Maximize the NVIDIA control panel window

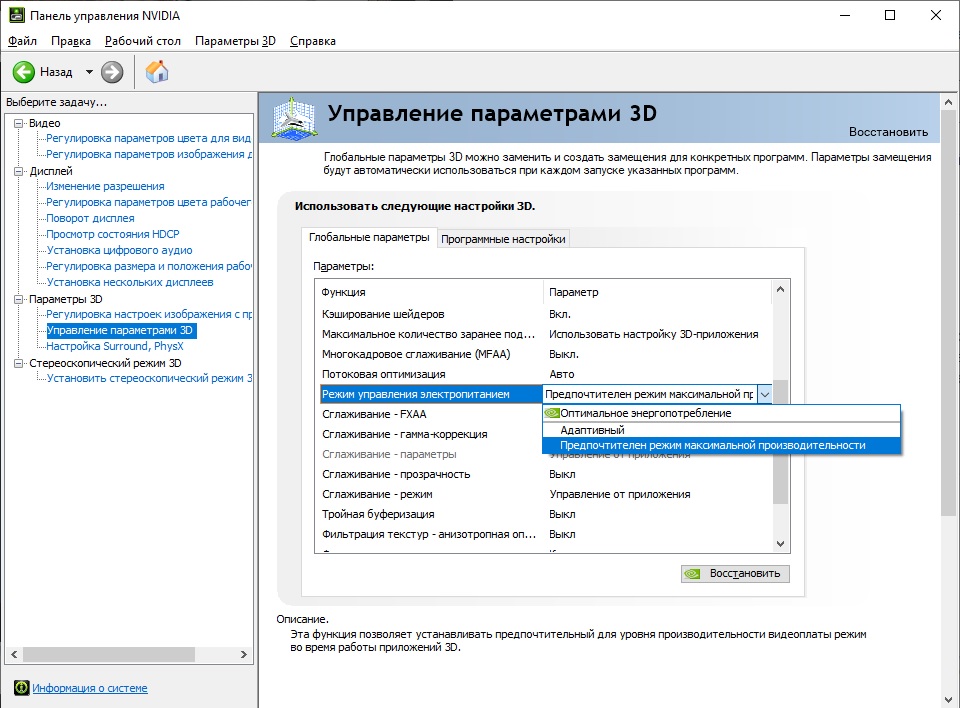tap(890, 15)
